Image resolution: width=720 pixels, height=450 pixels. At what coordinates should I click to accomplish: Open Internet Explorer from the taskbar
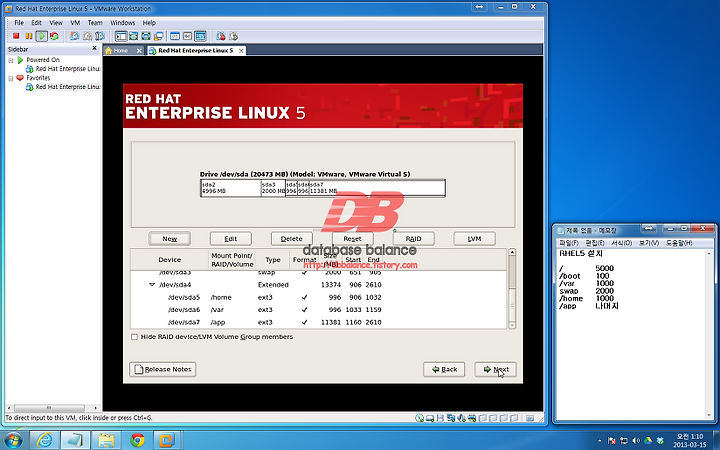[45, 440]
